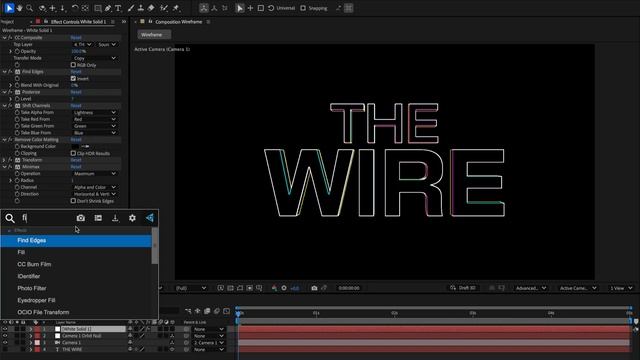Screen dimensions: 640x360
Task: Click the magnifier search icon in effect panel
Action: point(10,218)
